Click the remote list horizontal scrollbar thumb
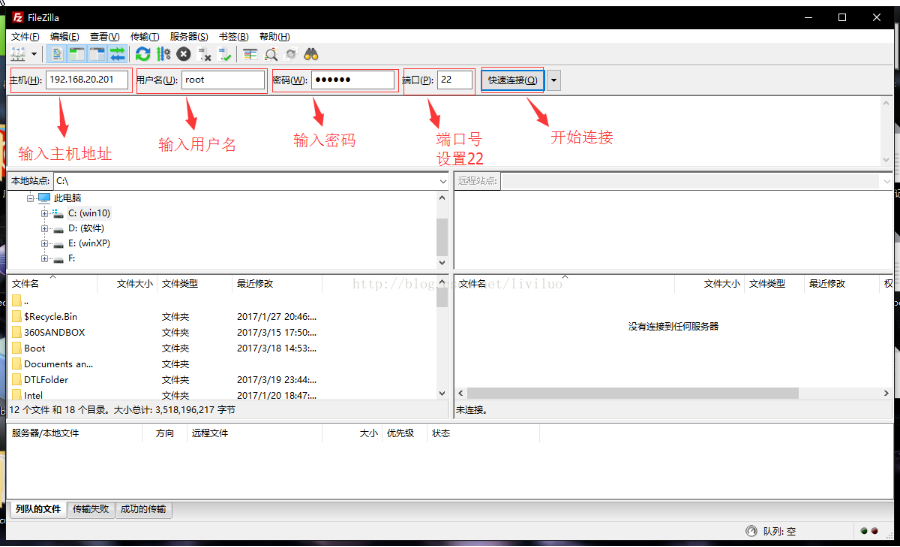 [x=633, y=393]
